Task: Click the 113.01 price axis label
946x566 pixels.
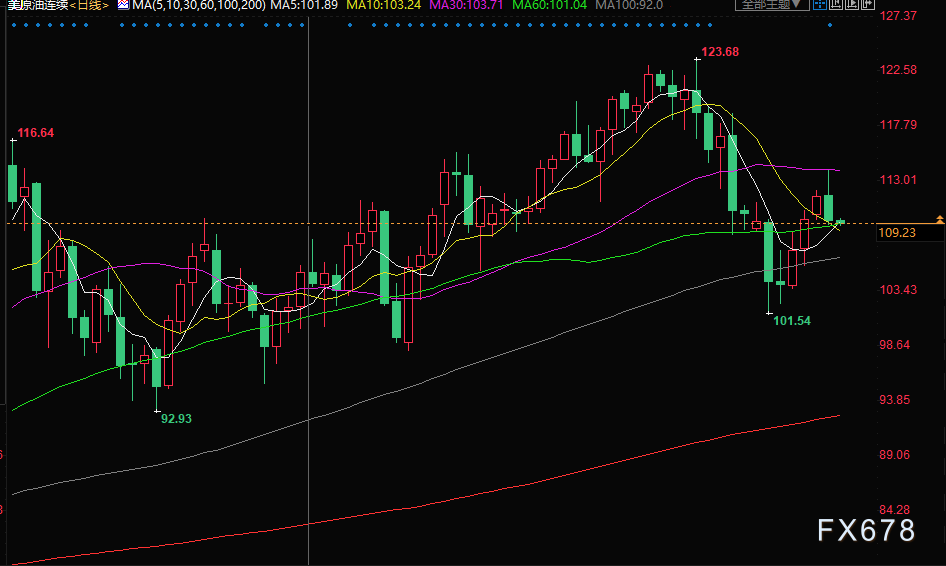Action: [898, 180]
